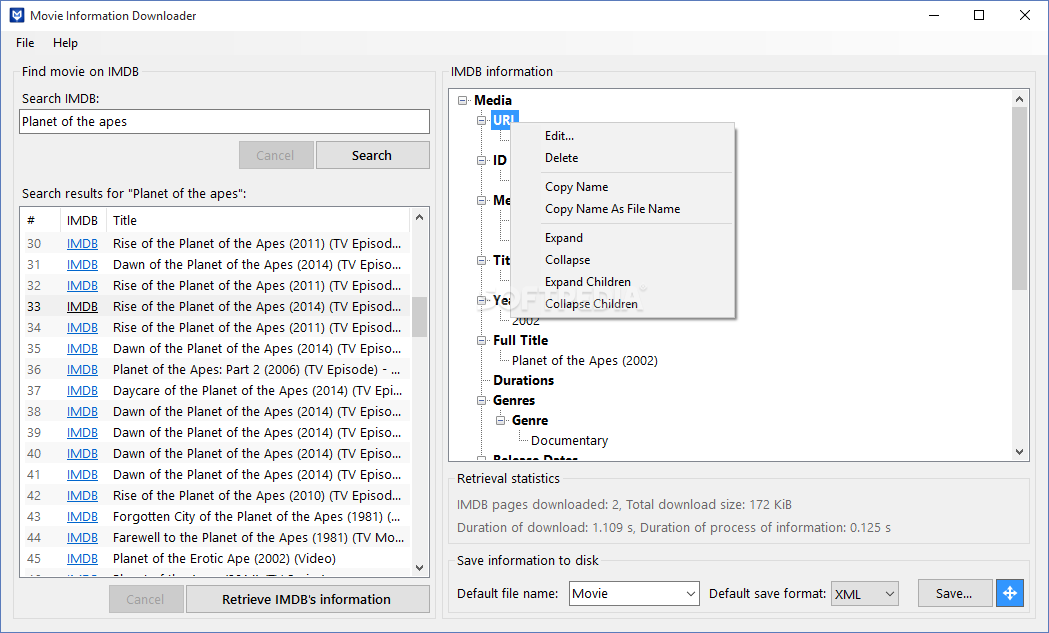Collapse the Media tree node

point(462,100)
